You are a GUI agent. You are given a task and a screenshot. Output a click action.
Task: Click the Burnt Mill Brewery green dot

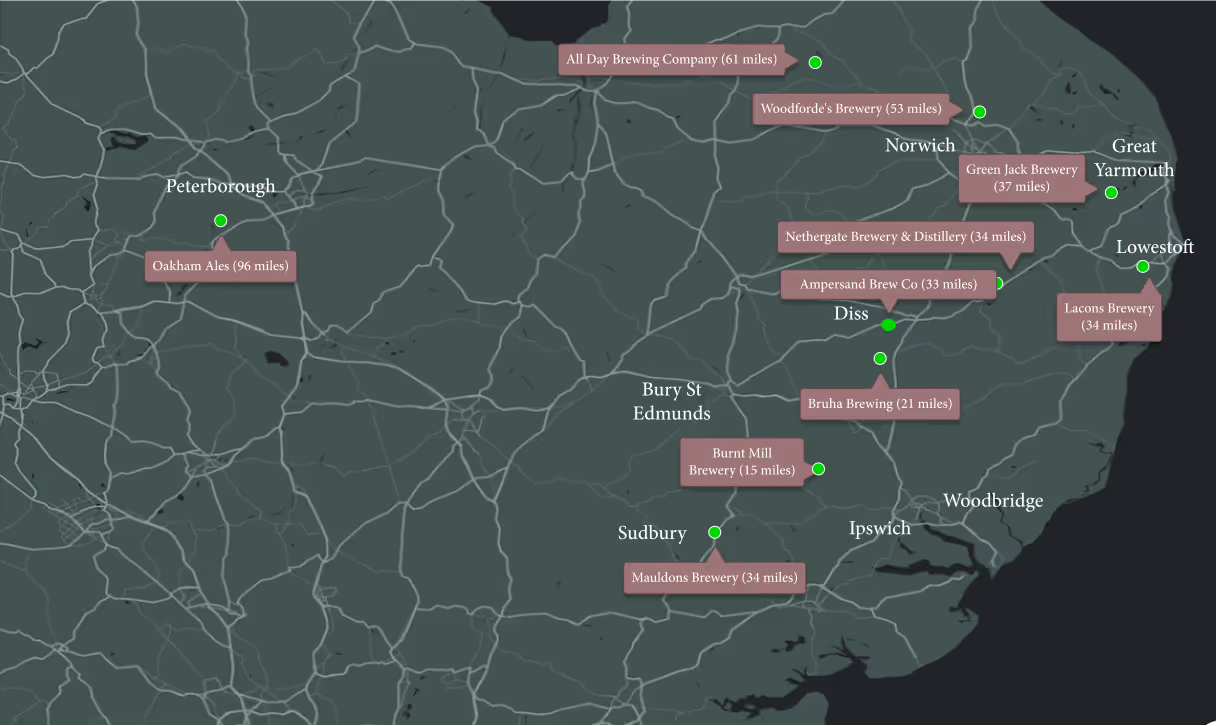pos(818,468)
